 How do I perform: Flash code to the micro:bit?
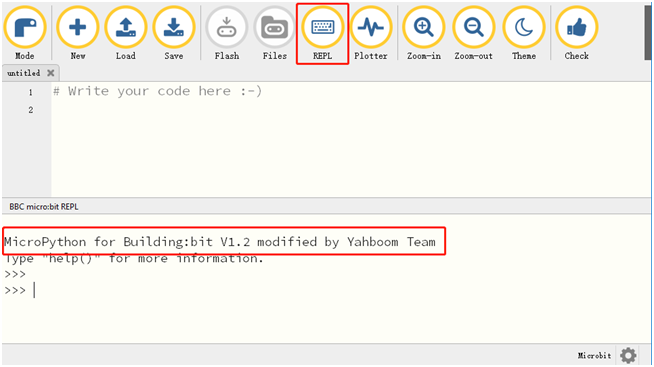click(226, 33)
